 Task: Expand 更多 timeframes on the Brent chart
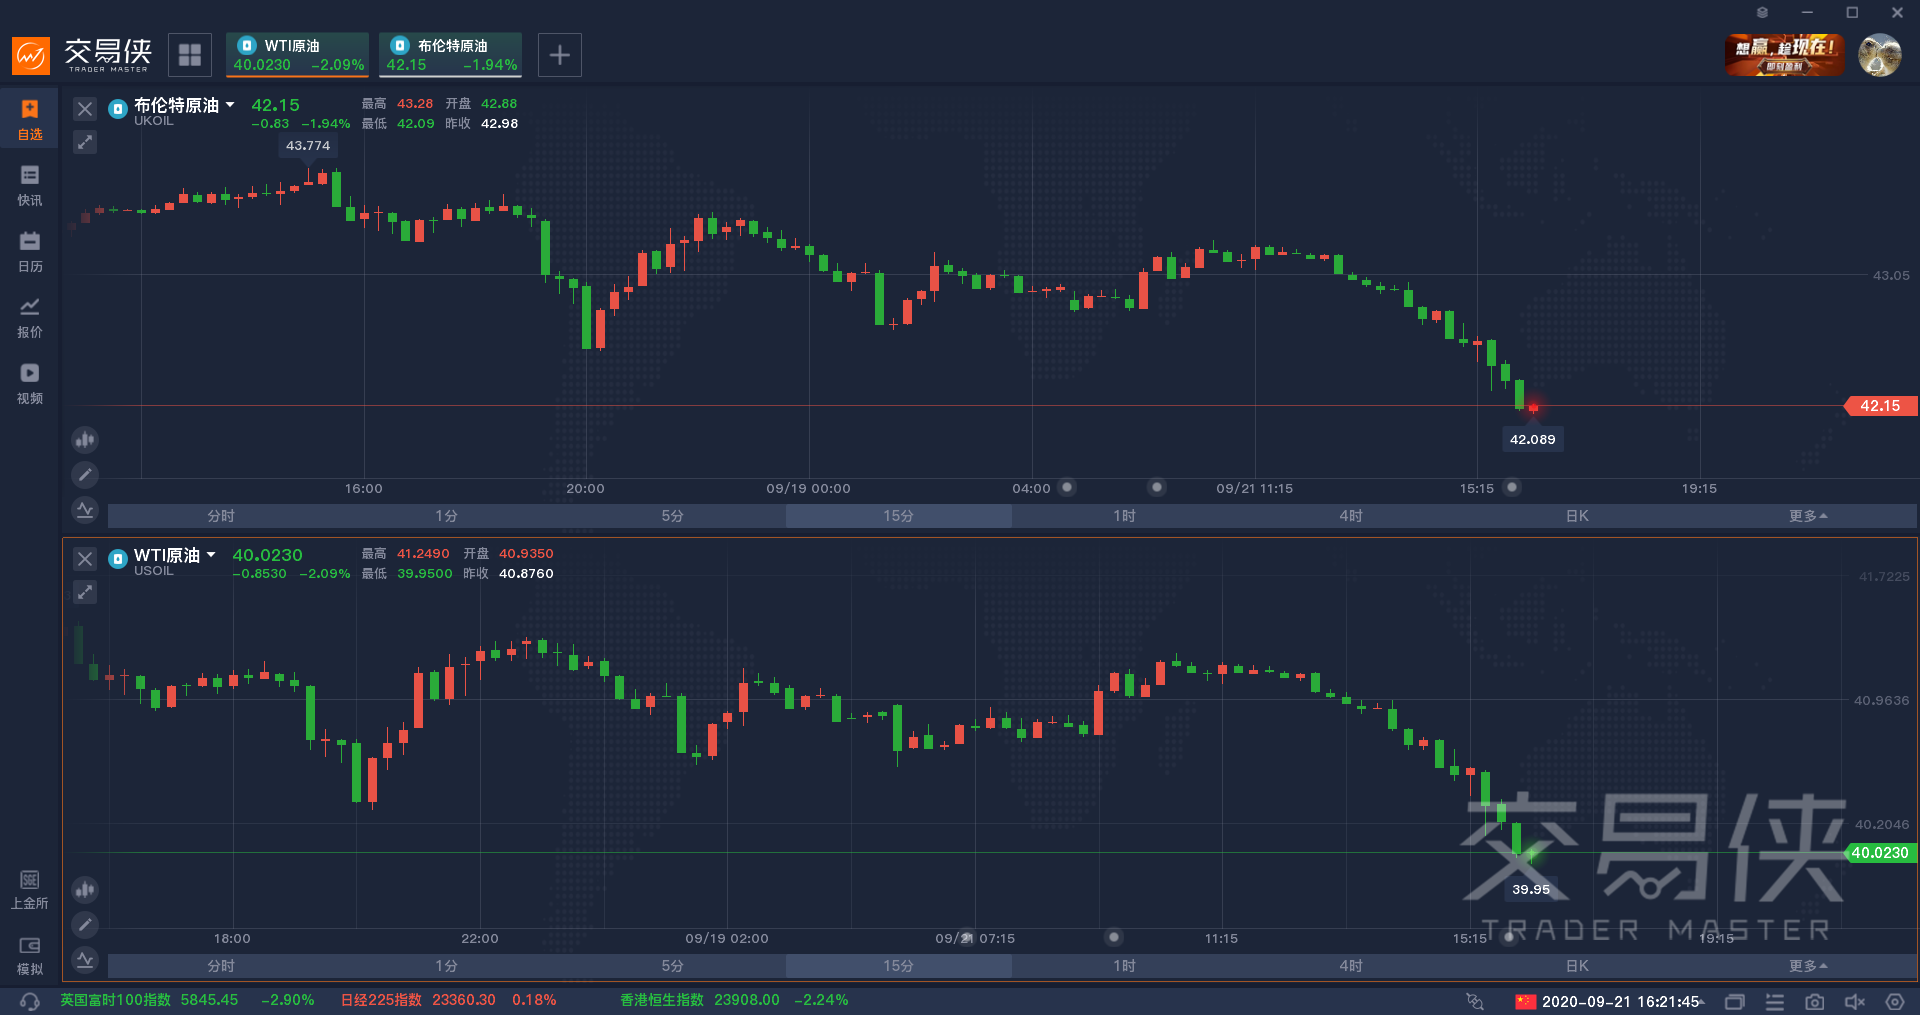pos(1807,516)
